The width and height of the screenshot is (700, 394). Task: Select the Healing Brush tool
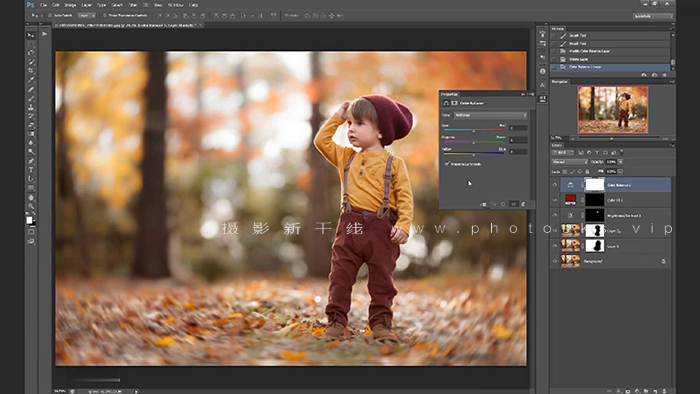(x=31, y=89)
